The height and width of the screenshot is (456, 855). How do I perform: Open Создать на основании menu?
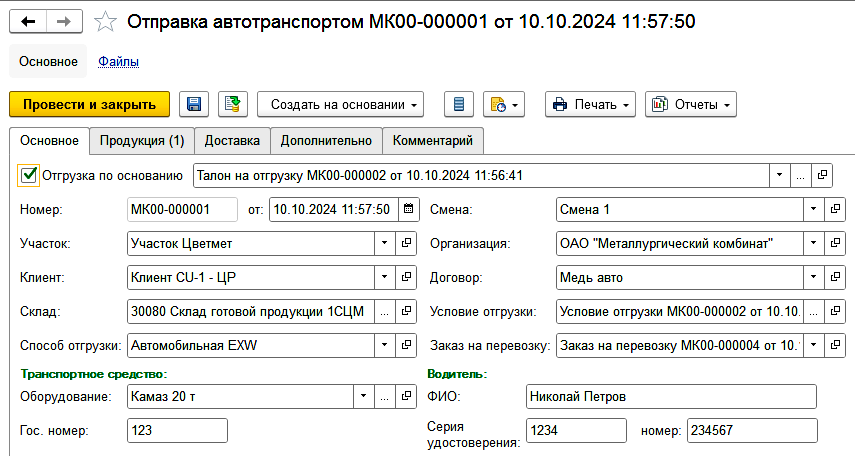340,104
